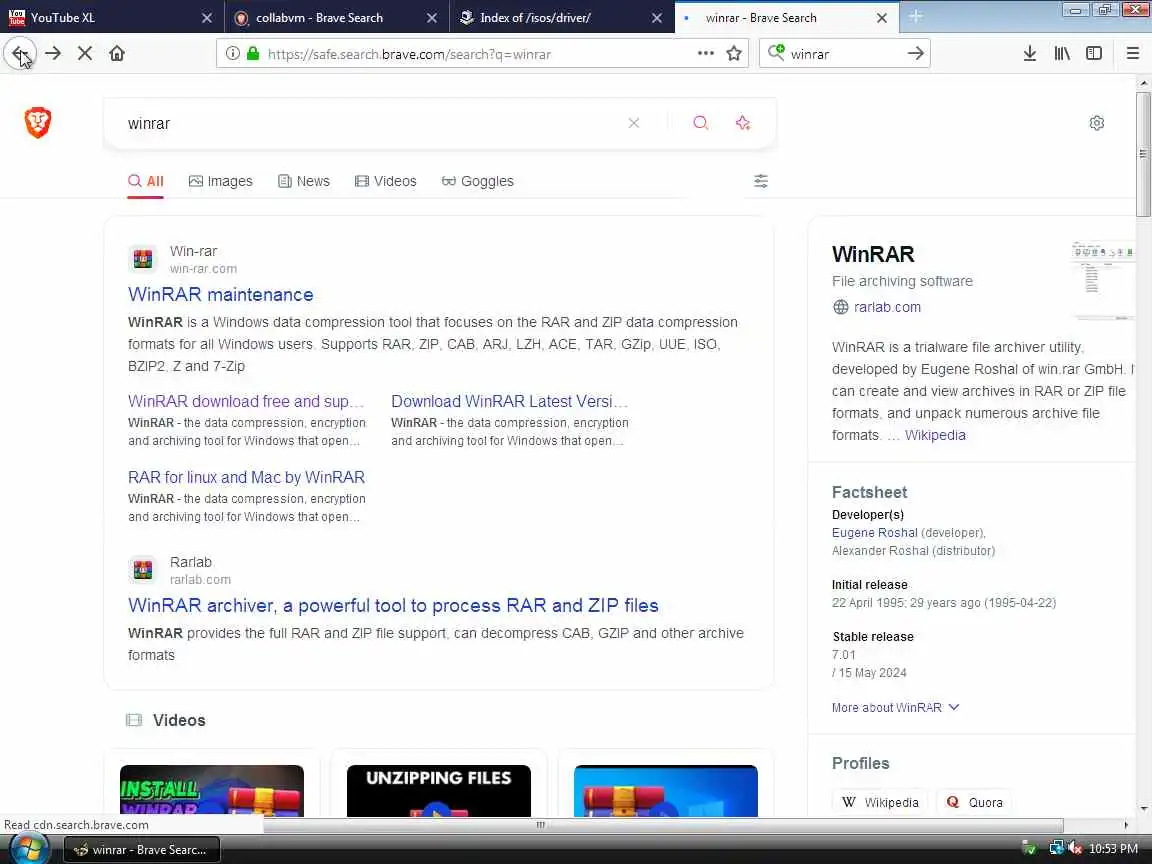Open WinRAR maintenance result link
Screen dimensions: 1152x864
pos(220,295)
